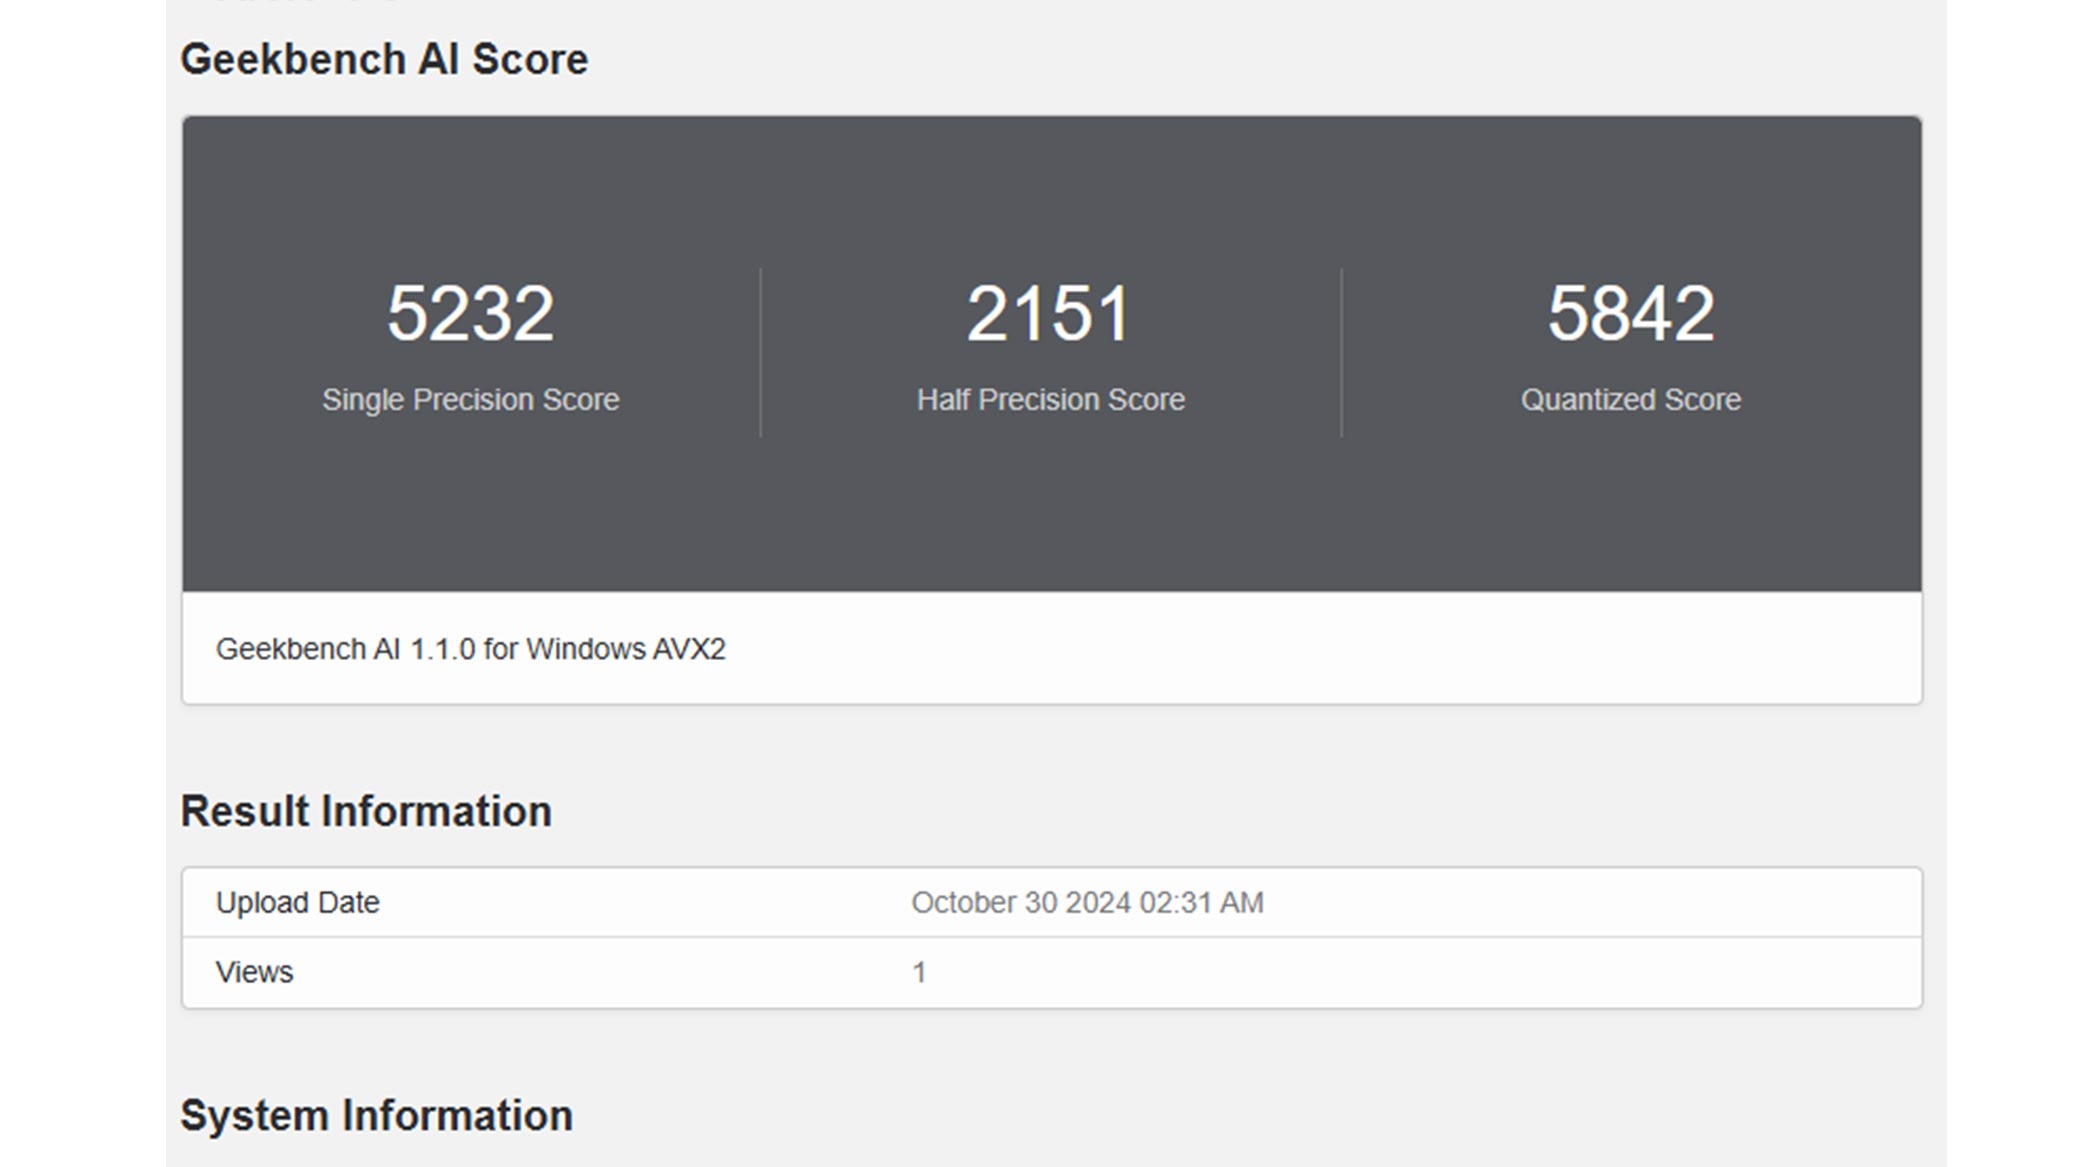Select the October 30 2024 02:31 AM value
This screenshot has width=2100, height=1167.
click(1087, 903)
